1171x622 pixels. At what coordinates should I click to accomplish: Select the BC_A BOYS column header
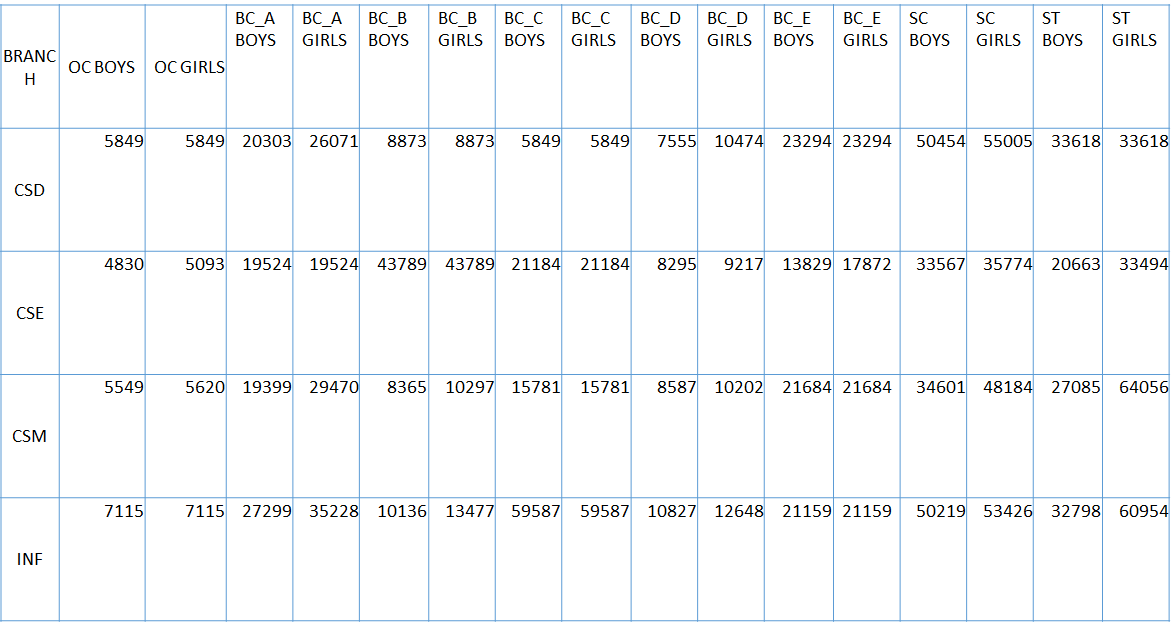point(260,67)
